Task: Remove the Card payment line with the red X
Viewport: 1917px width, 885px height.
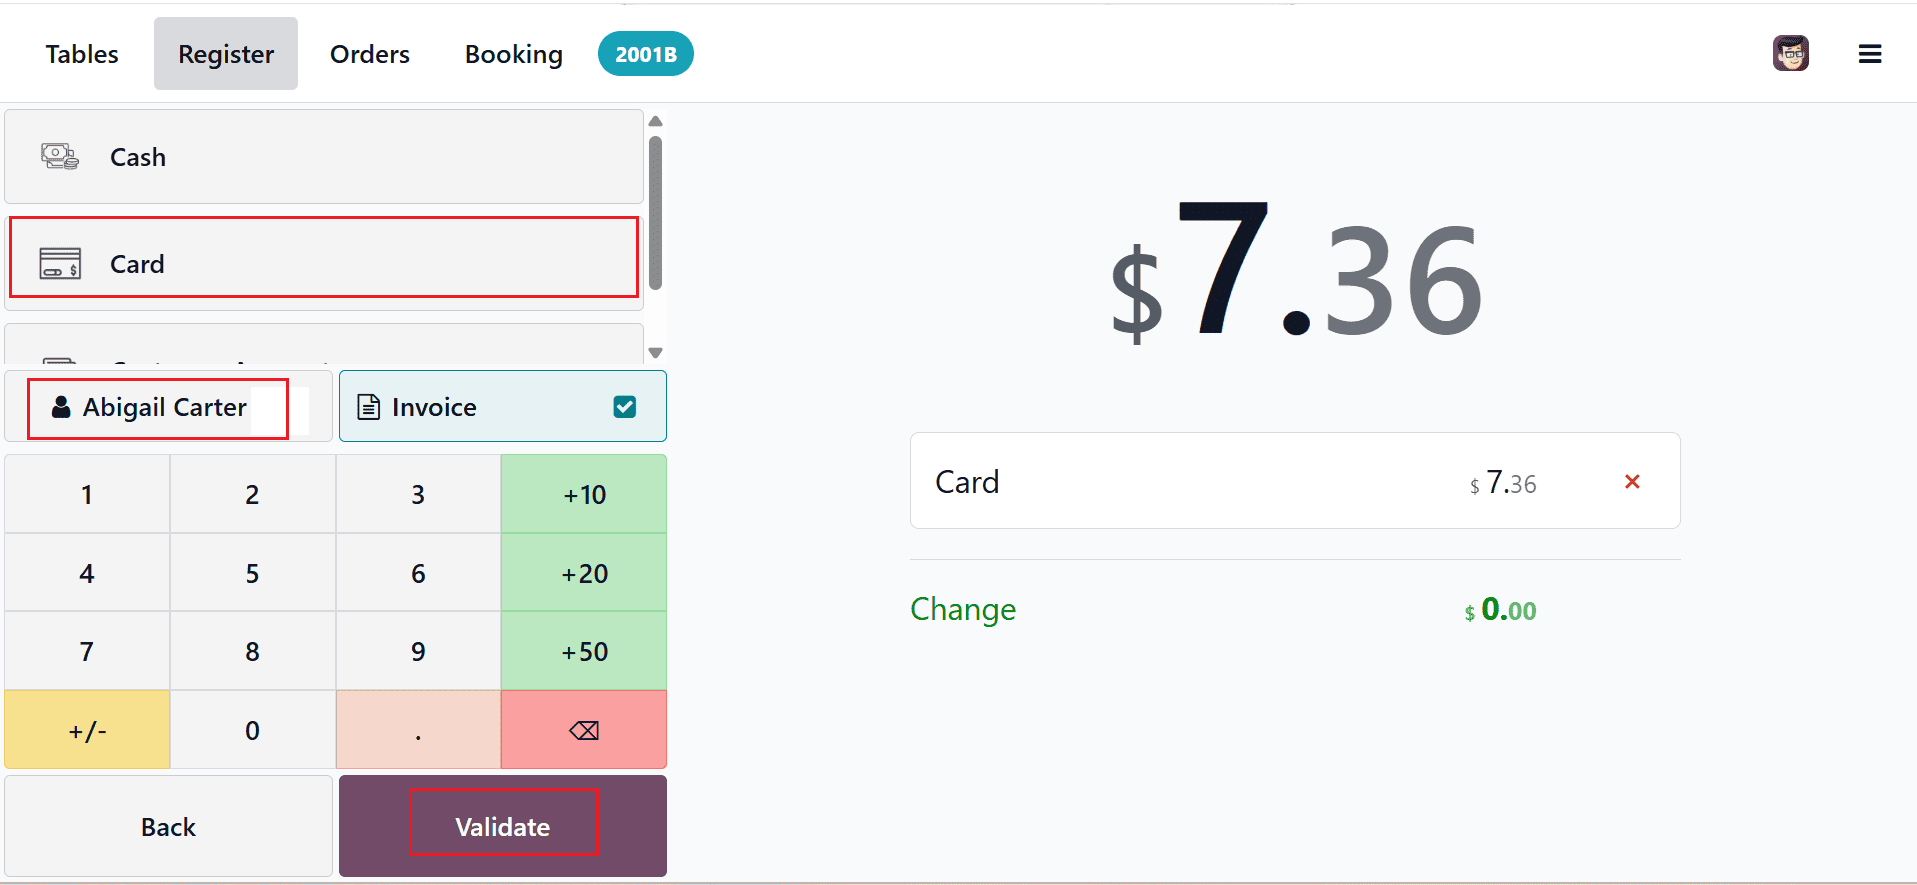Action: [x=1632, y=481]
